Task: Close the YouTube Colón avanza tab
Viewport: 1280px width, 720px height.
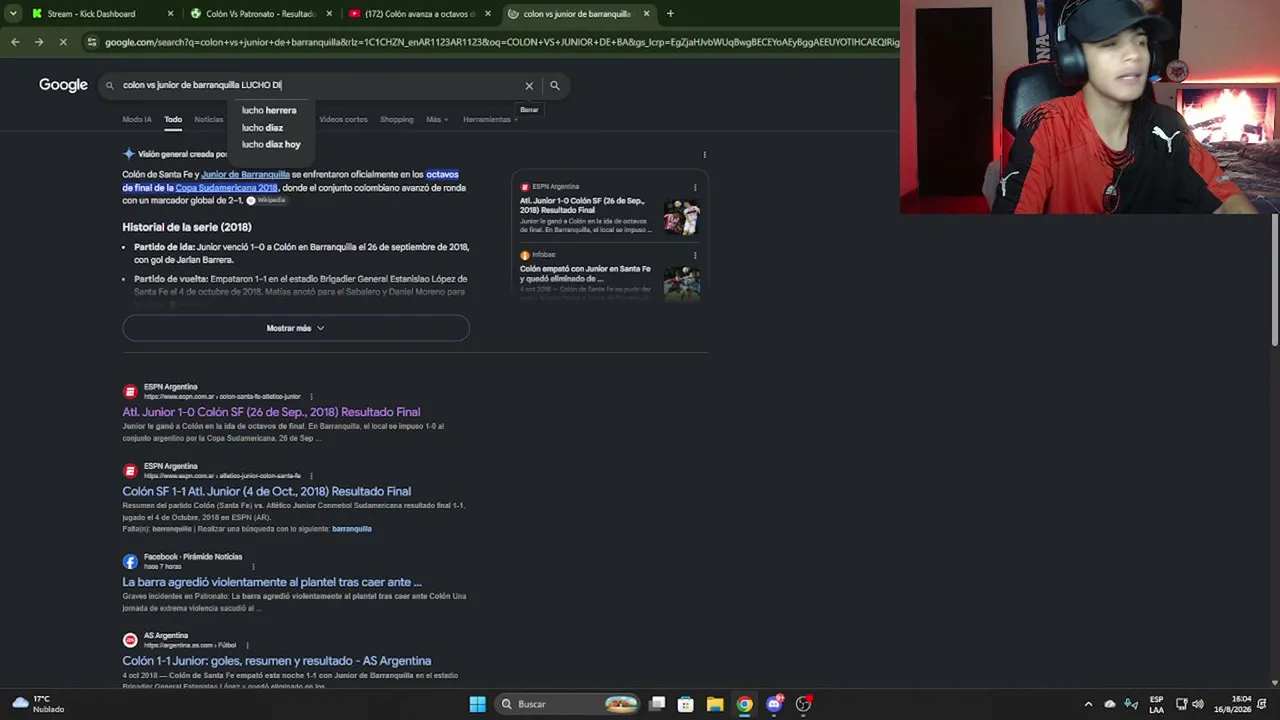Action: tap(488, 14)
